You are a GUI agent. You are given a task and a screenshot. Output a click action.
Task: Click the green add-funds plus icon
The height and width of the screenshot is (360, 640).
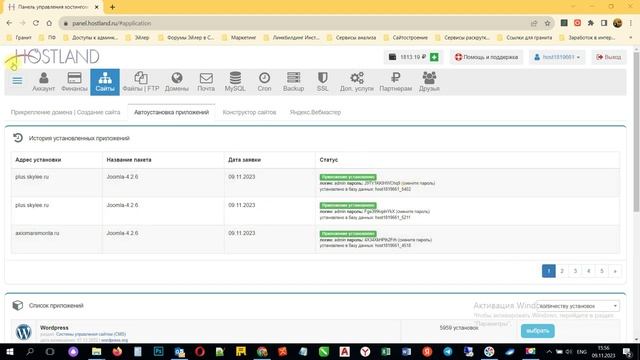(434, 57)
